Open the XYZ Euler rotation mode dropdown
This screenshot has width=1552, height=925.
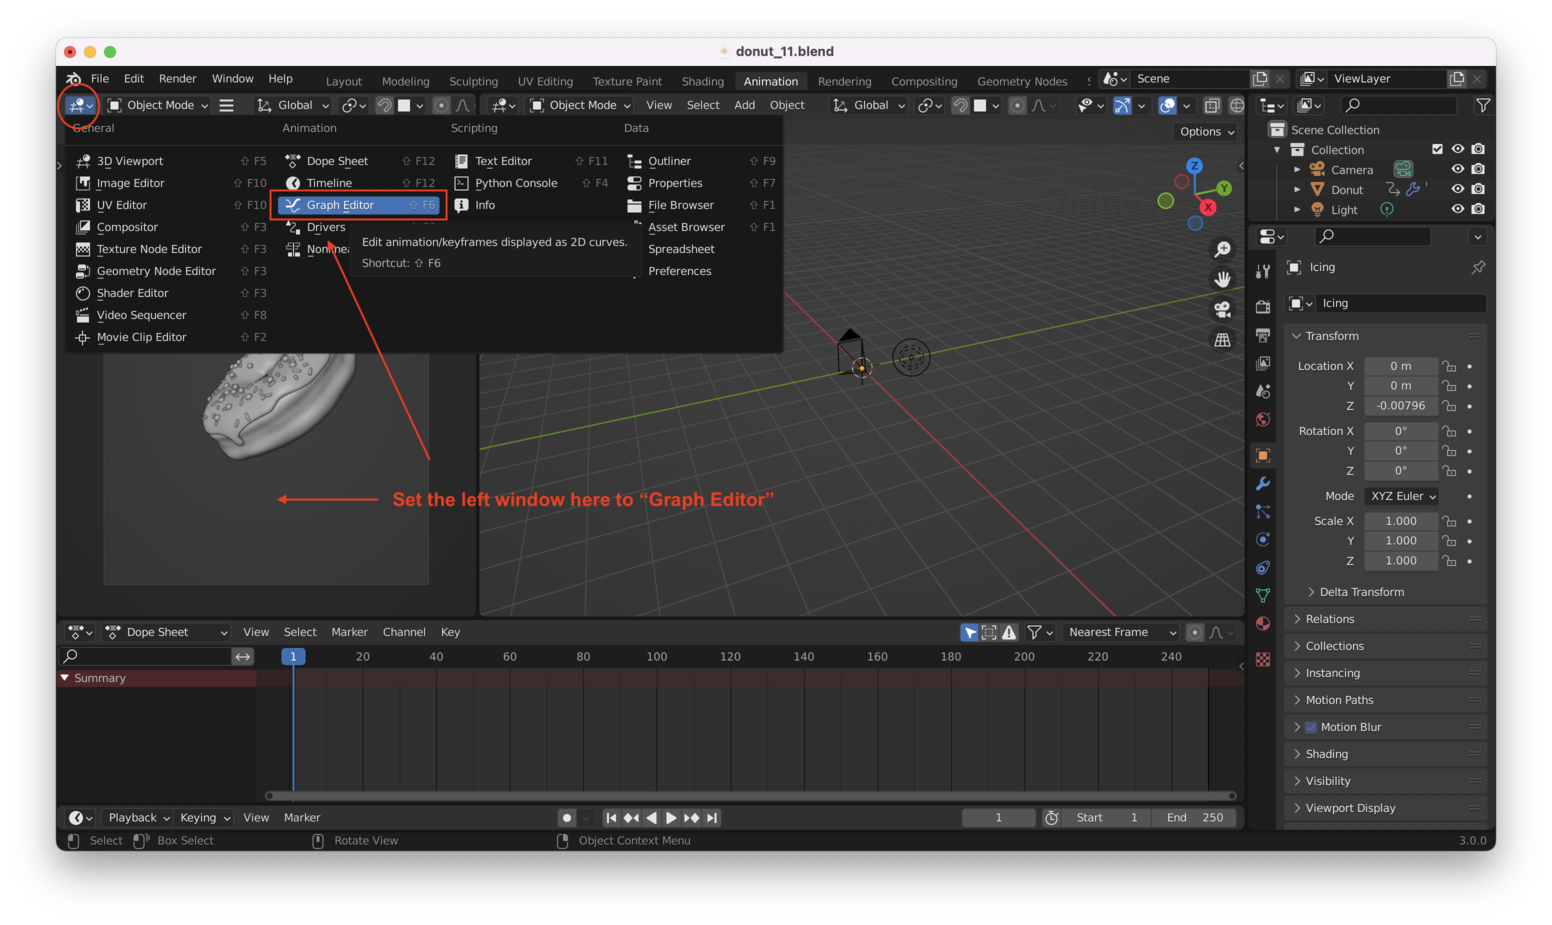[x=1401, y=496]
